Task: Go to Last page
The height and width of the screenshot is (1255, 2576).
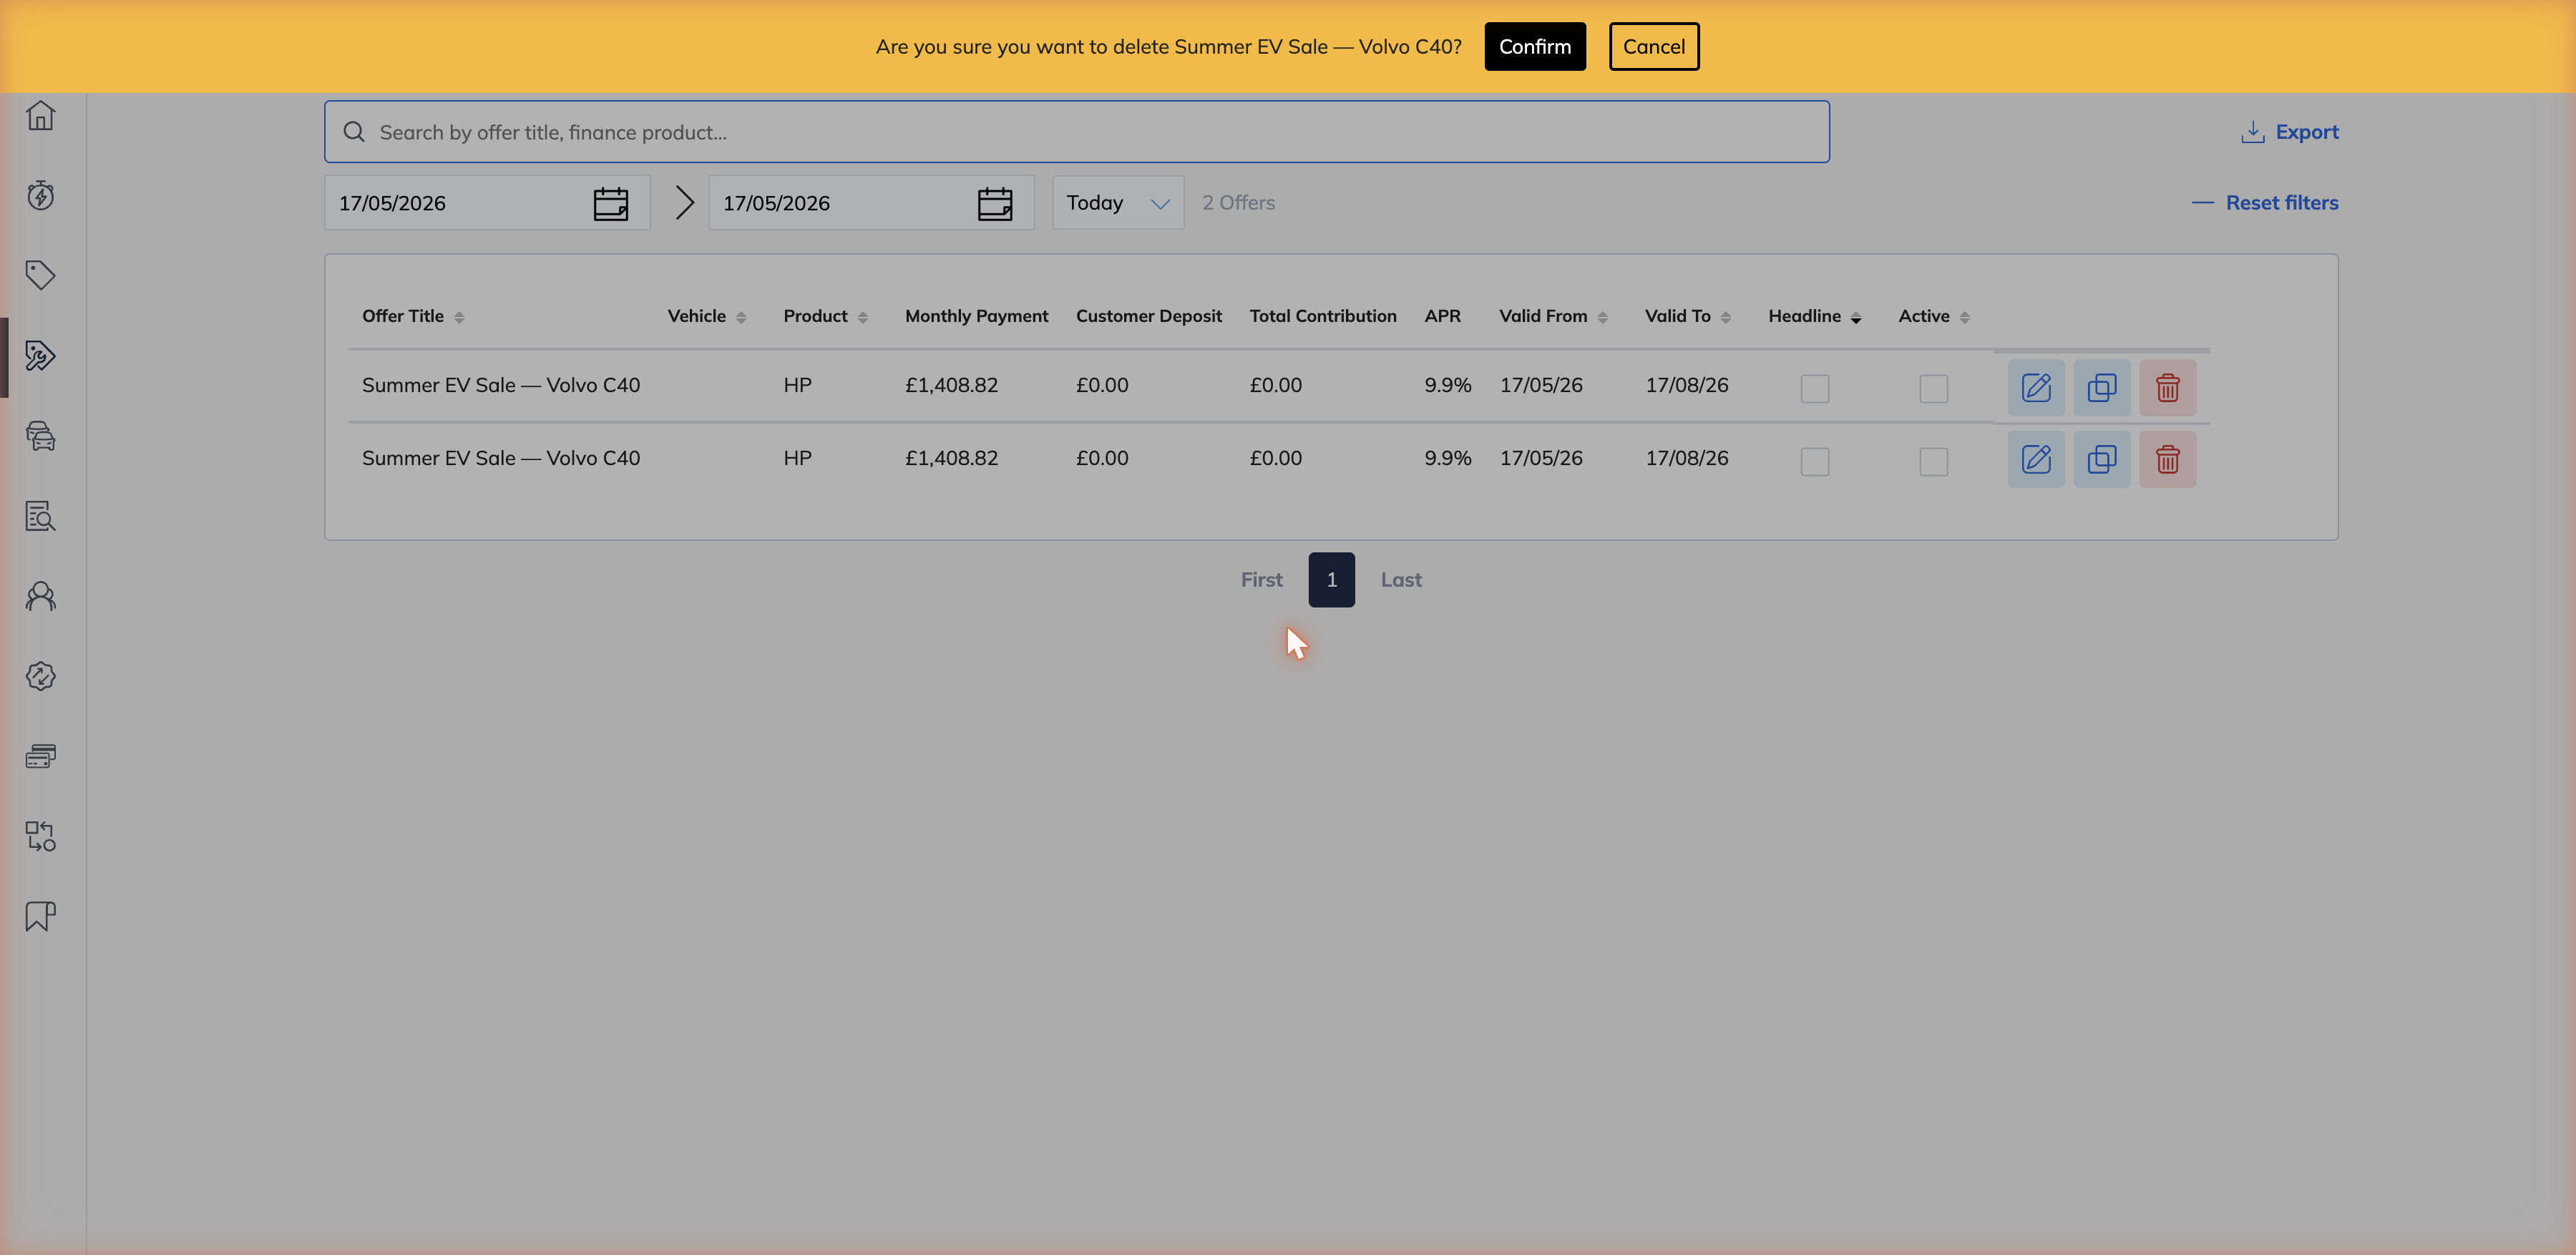Action: click(x=1401, y=580)
